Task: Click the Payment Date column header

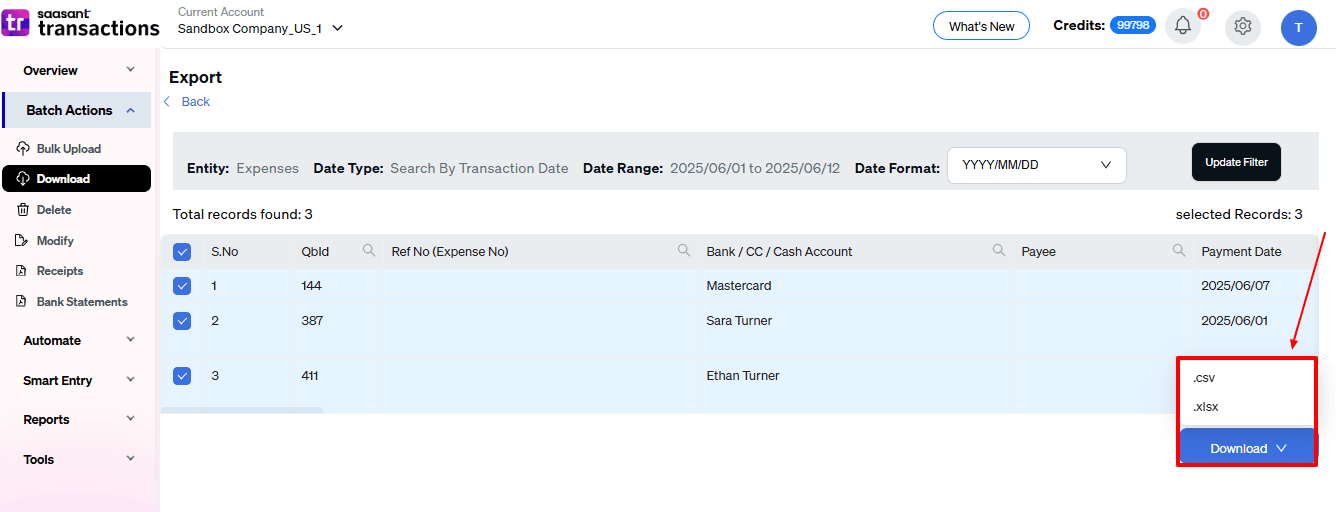Action: [1241, 252]
